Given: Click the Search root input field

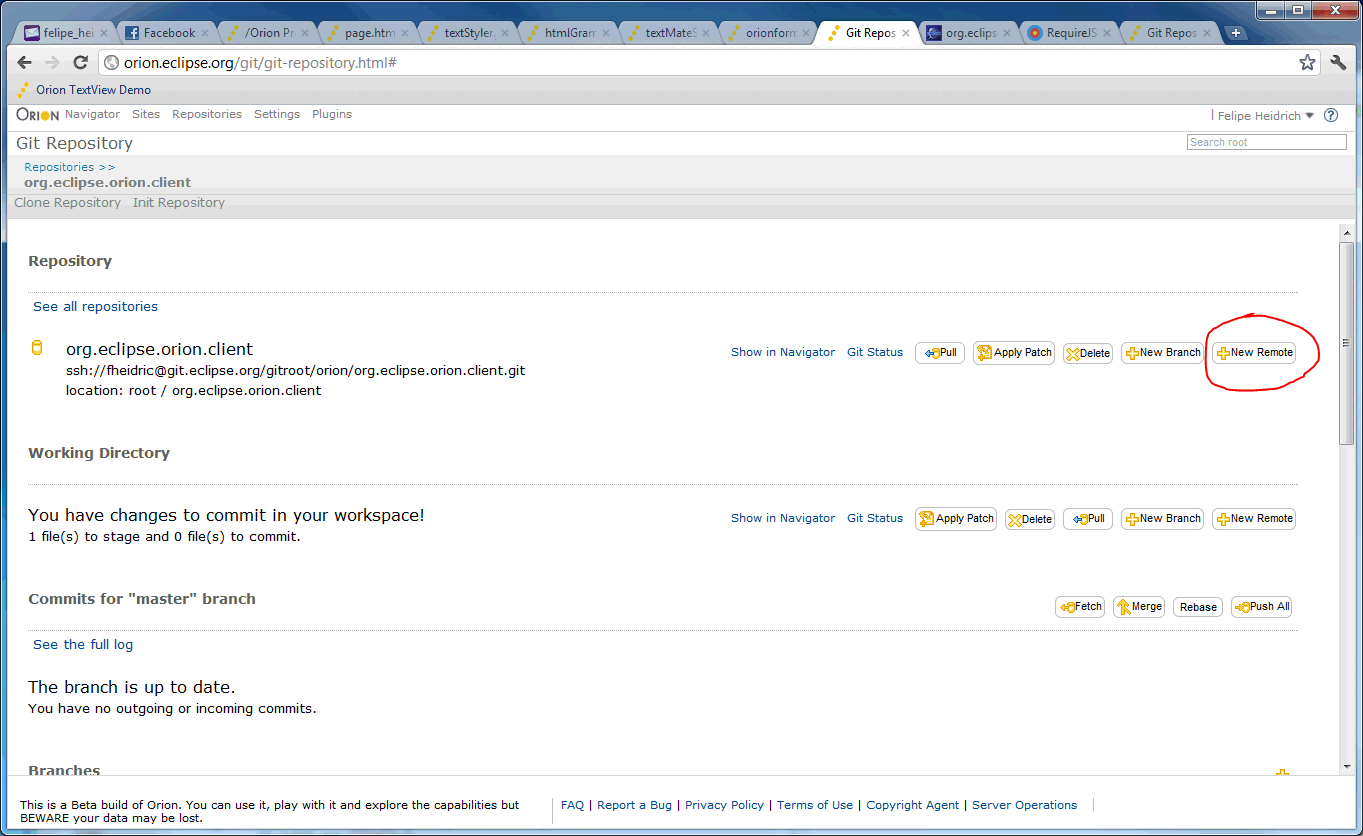Looking at the screenshot, I should [x=1266, y=142].
